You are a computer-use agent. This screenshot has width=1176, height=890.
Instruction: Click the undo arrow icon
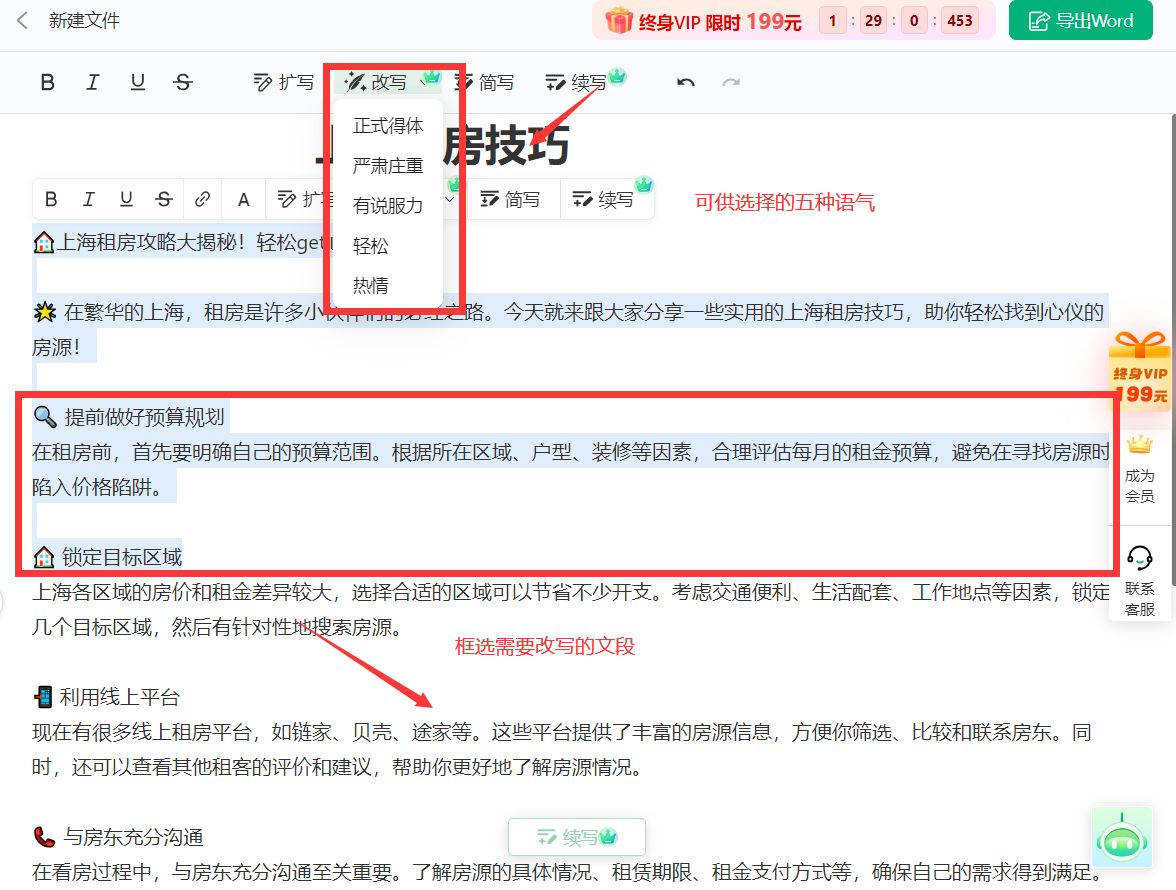click(x=686, y=82)
